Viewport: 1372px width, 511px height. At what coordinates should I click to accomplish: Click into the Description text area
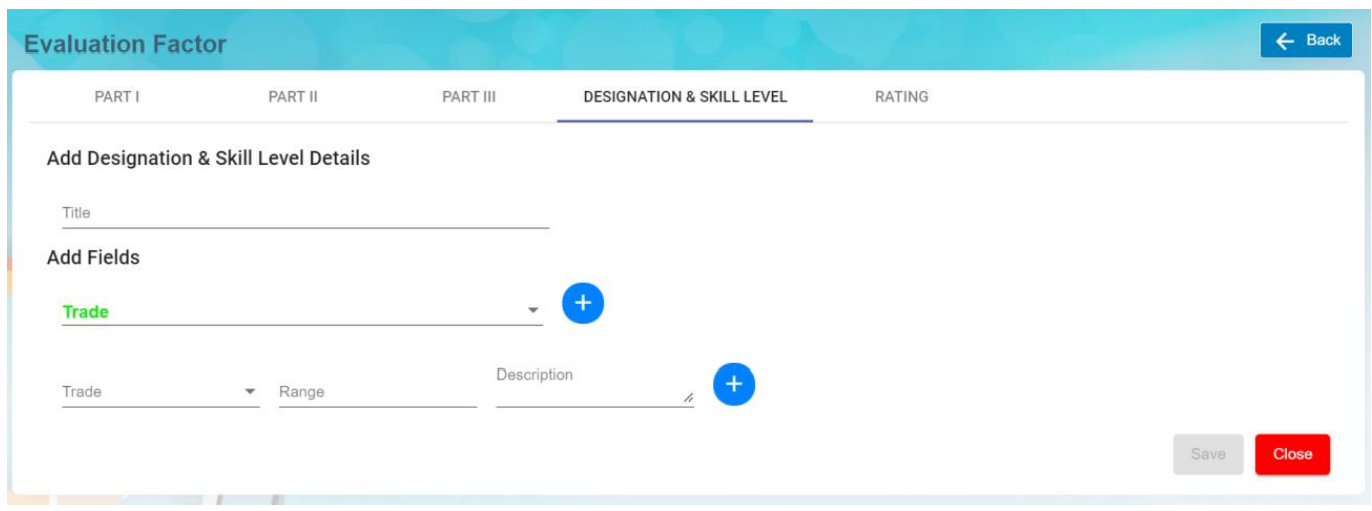[x=590, y=385]
